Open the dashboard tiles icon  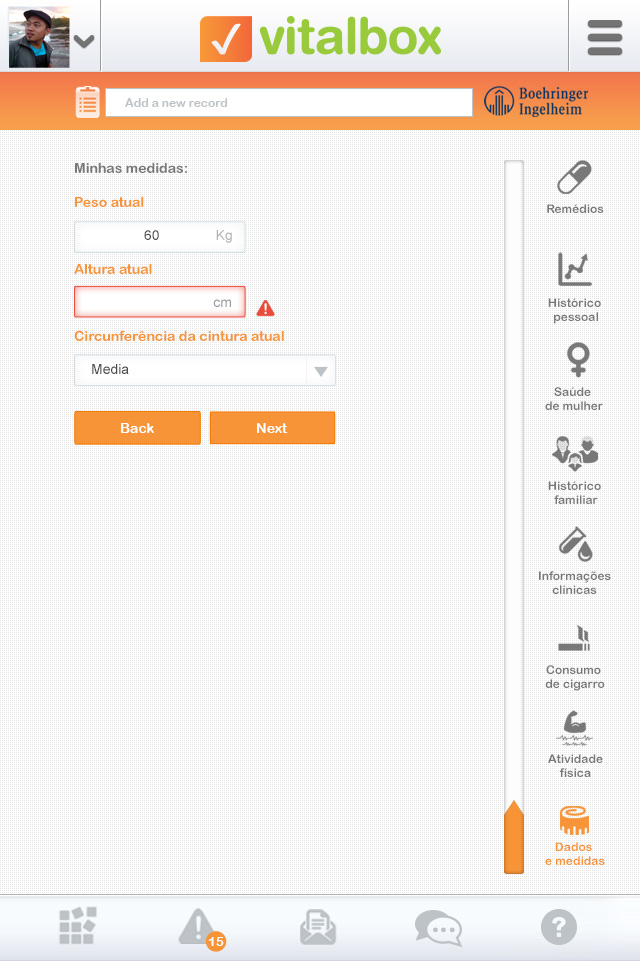(78, 927)
